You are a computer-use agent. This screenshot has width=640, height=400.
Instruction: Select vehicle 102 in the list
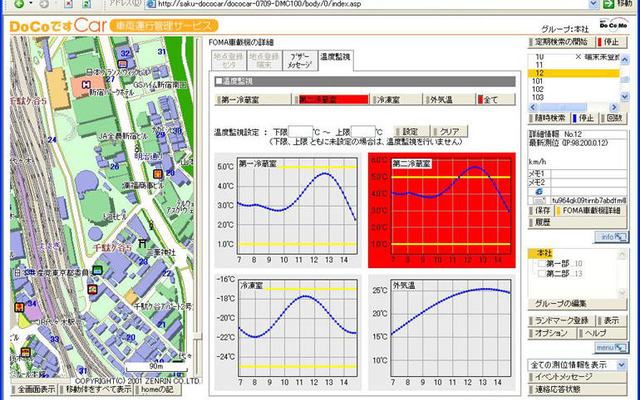click(573, 89)
